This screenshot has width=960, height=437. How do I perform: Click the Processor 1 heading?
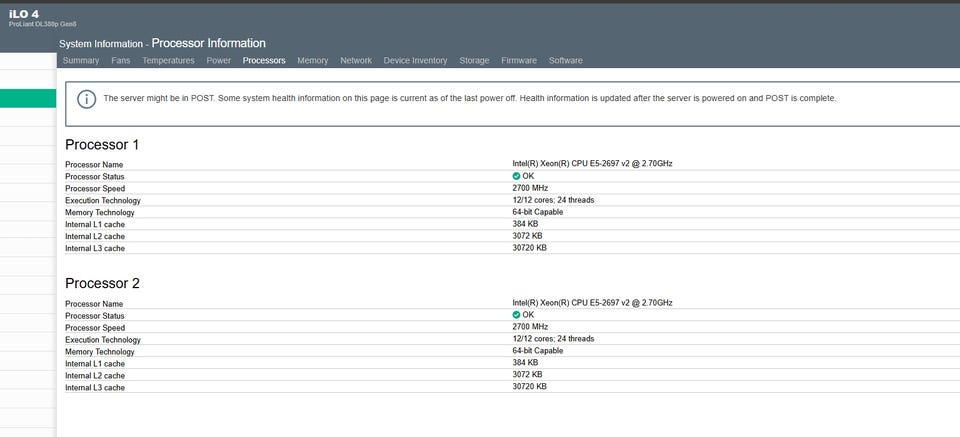pos(102,145)
